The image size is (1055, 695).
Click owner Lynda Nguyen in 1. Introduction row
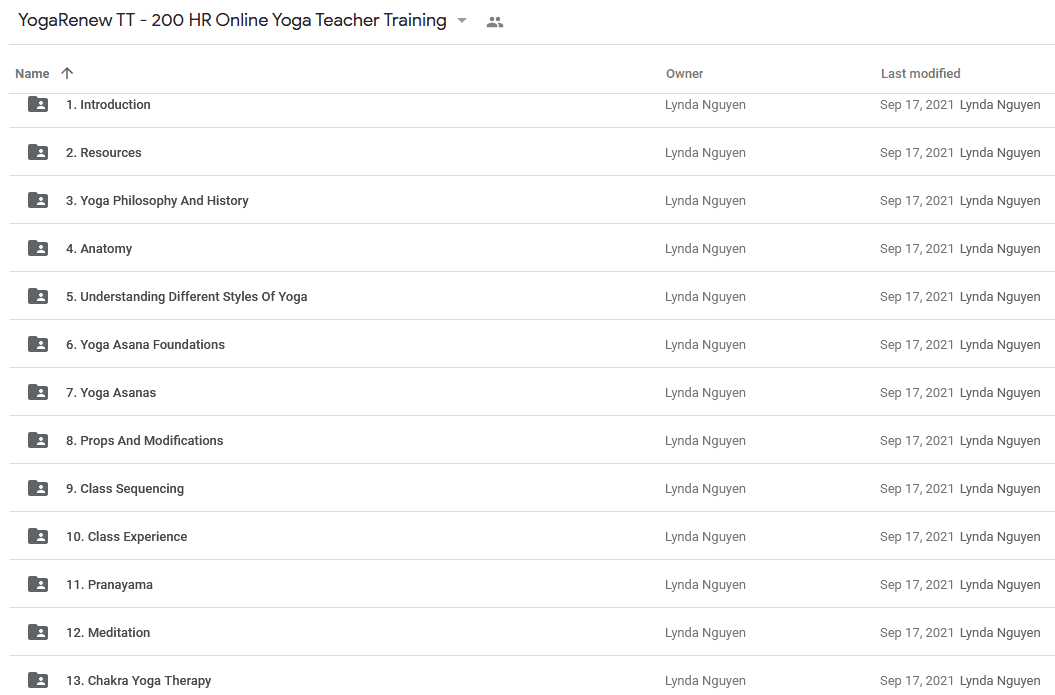[x=705, y=104]
